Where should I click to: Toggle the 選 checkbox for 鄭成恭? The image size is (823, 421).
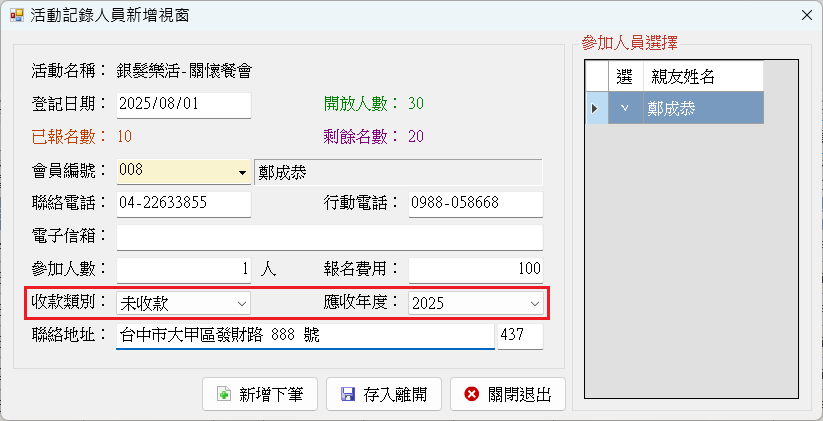(625, 108)
